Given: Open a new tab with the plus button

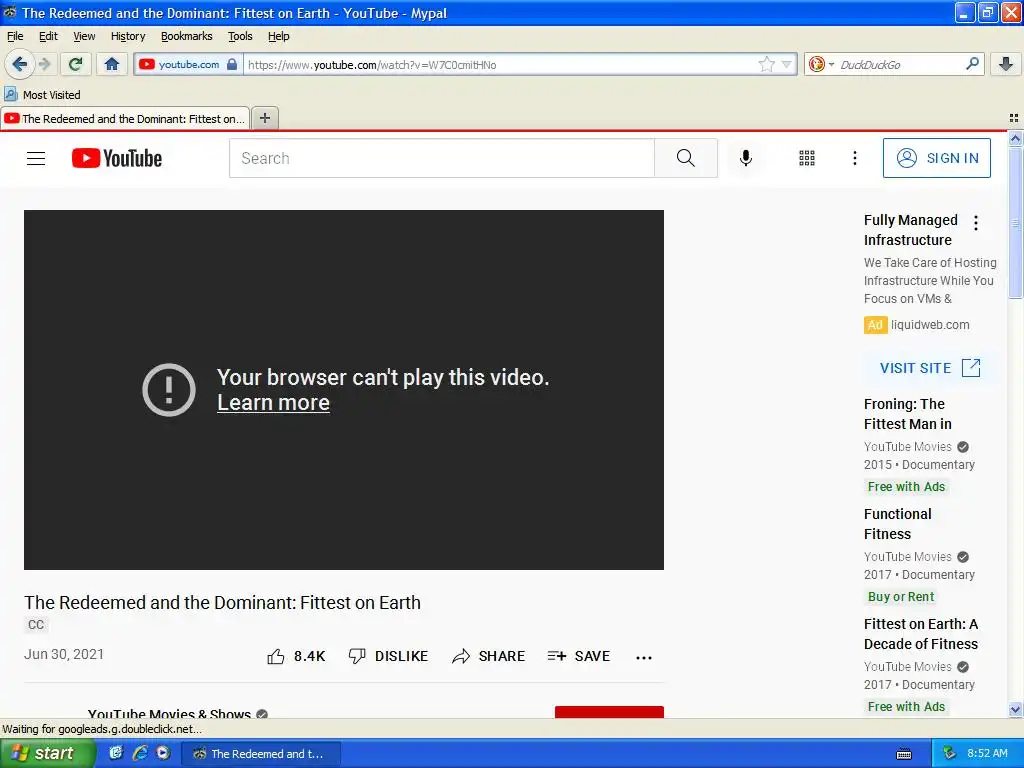Looking at the screenshot, I should (265, 118).
